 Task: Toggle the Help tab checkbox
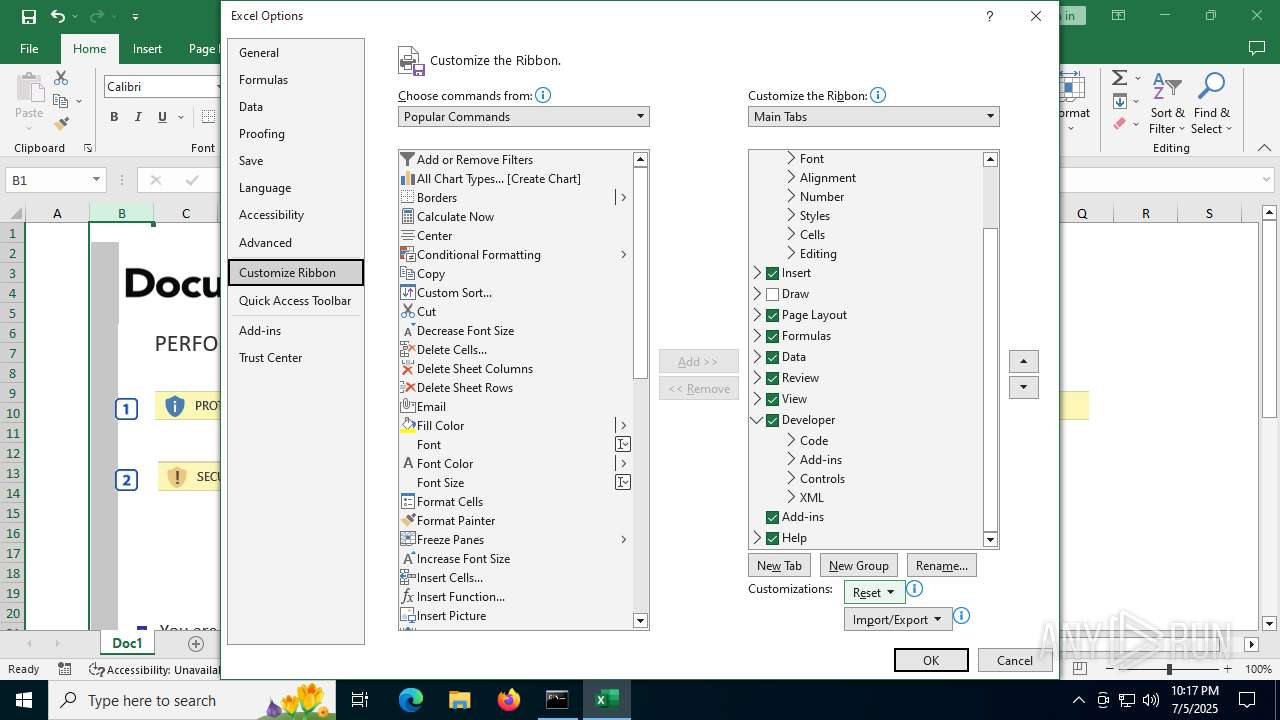tap(772, 538)
